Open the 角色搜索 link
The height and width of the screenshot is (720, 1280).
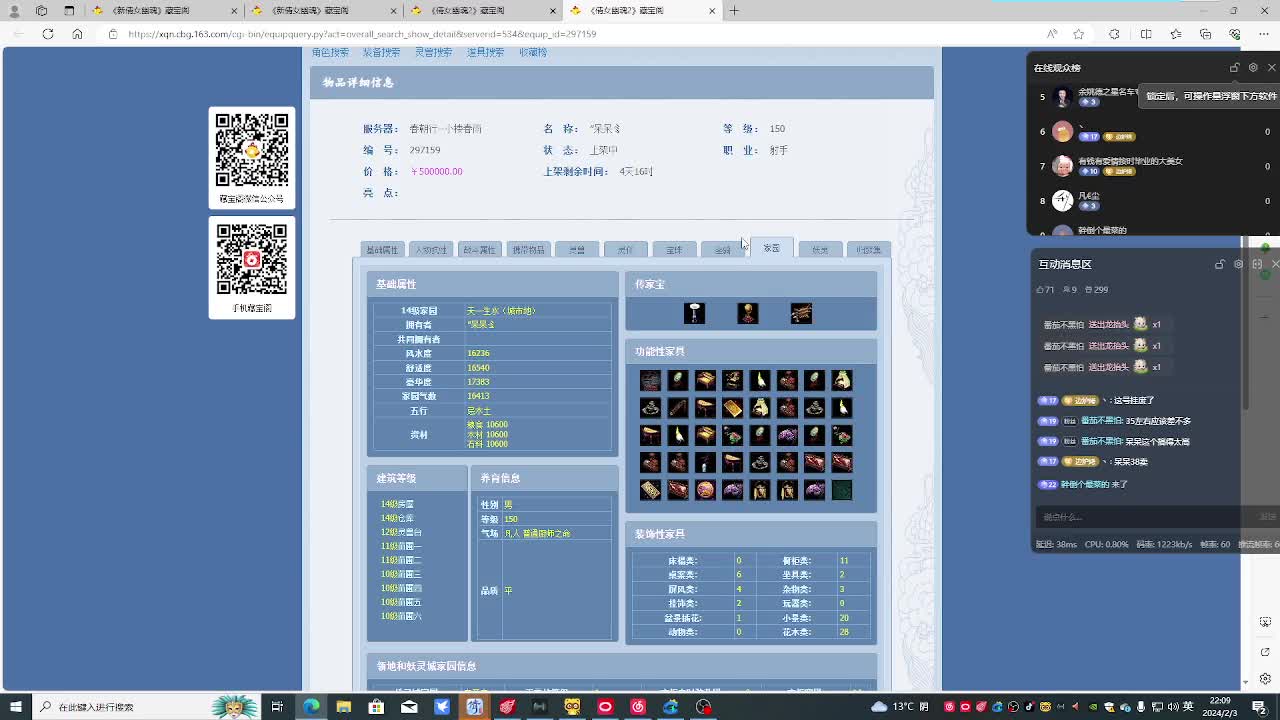330,52
